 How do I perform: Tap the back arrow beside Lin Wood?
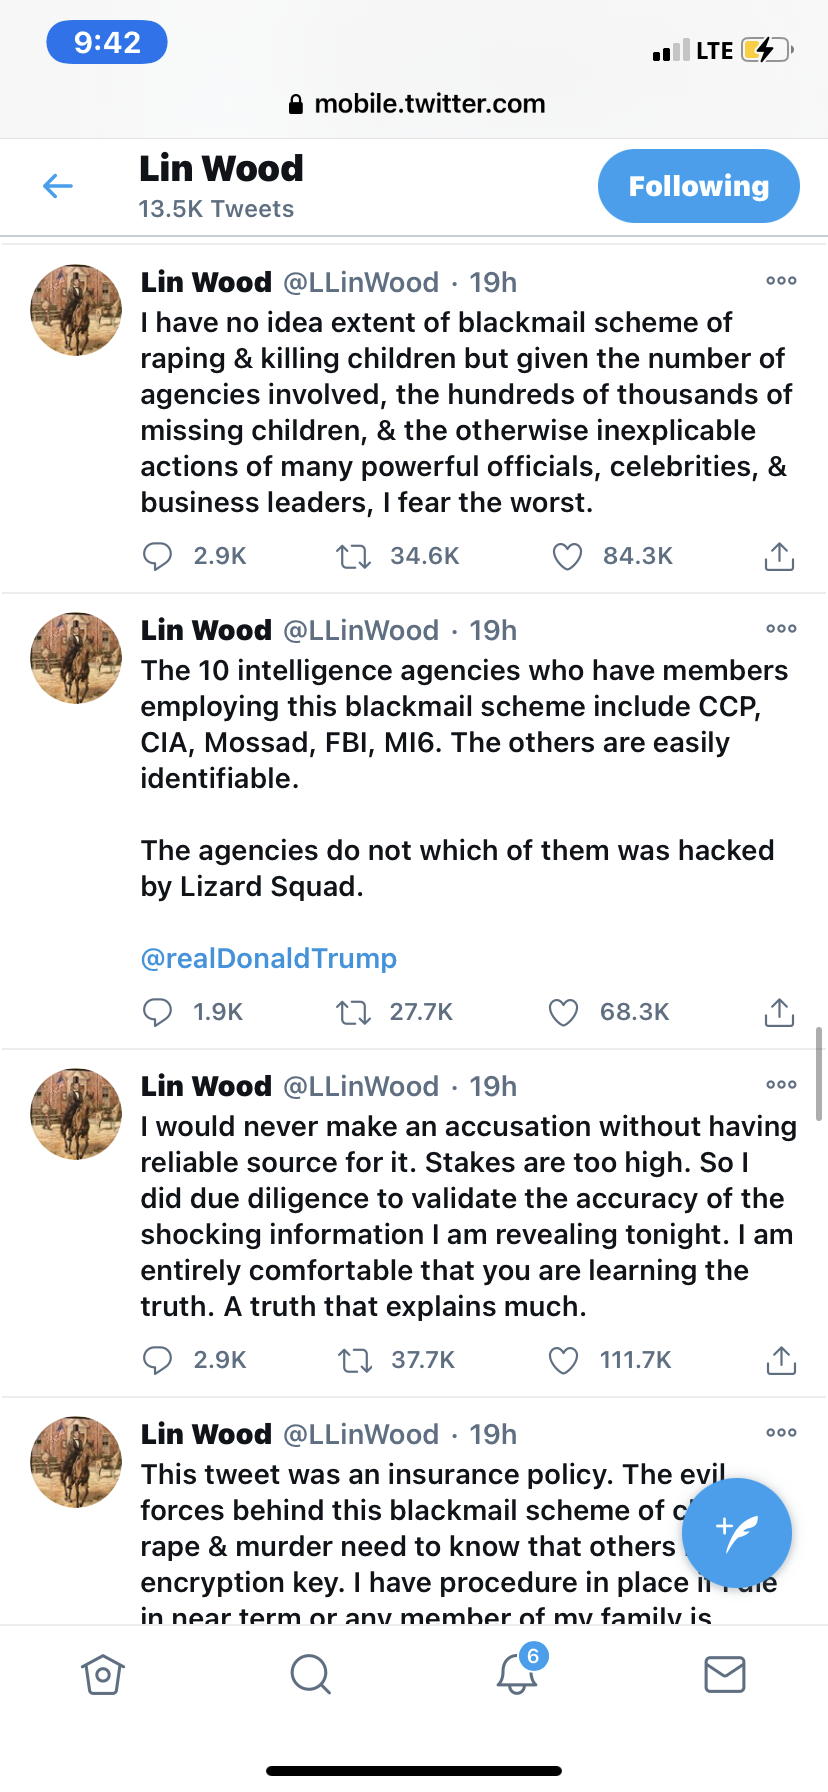tap(58, 186)
